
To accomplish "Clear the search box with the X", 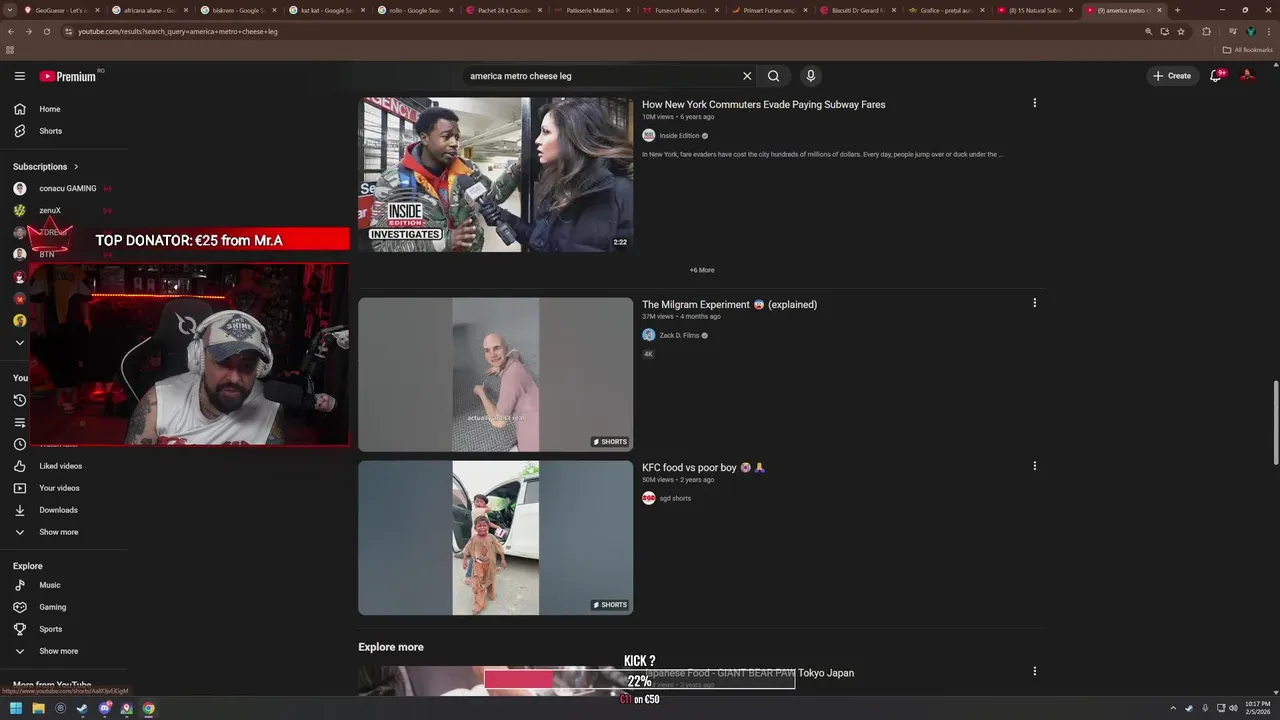I will [x=746, y=76].
